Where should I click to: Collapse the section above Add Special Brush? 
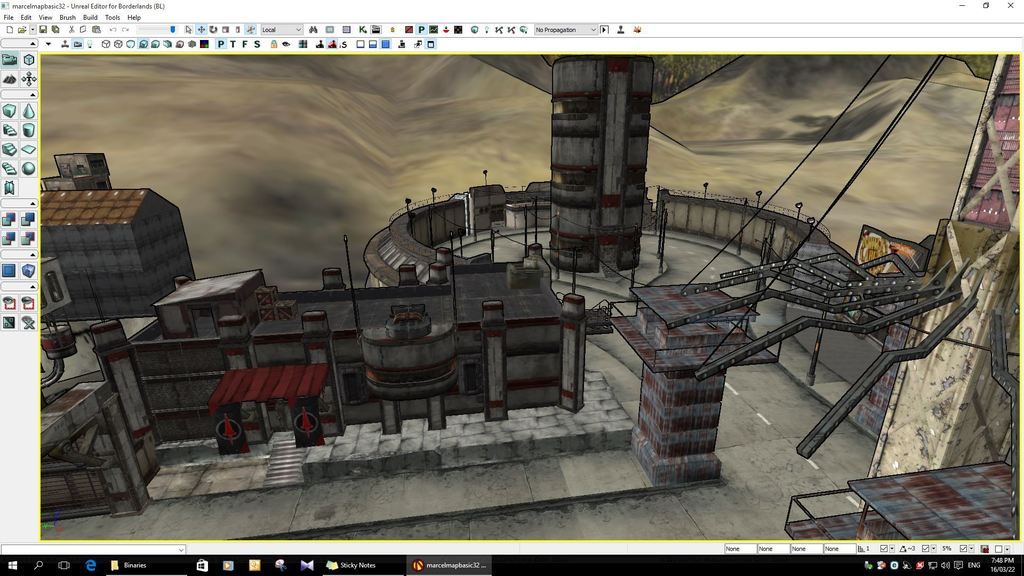[19, 255]
